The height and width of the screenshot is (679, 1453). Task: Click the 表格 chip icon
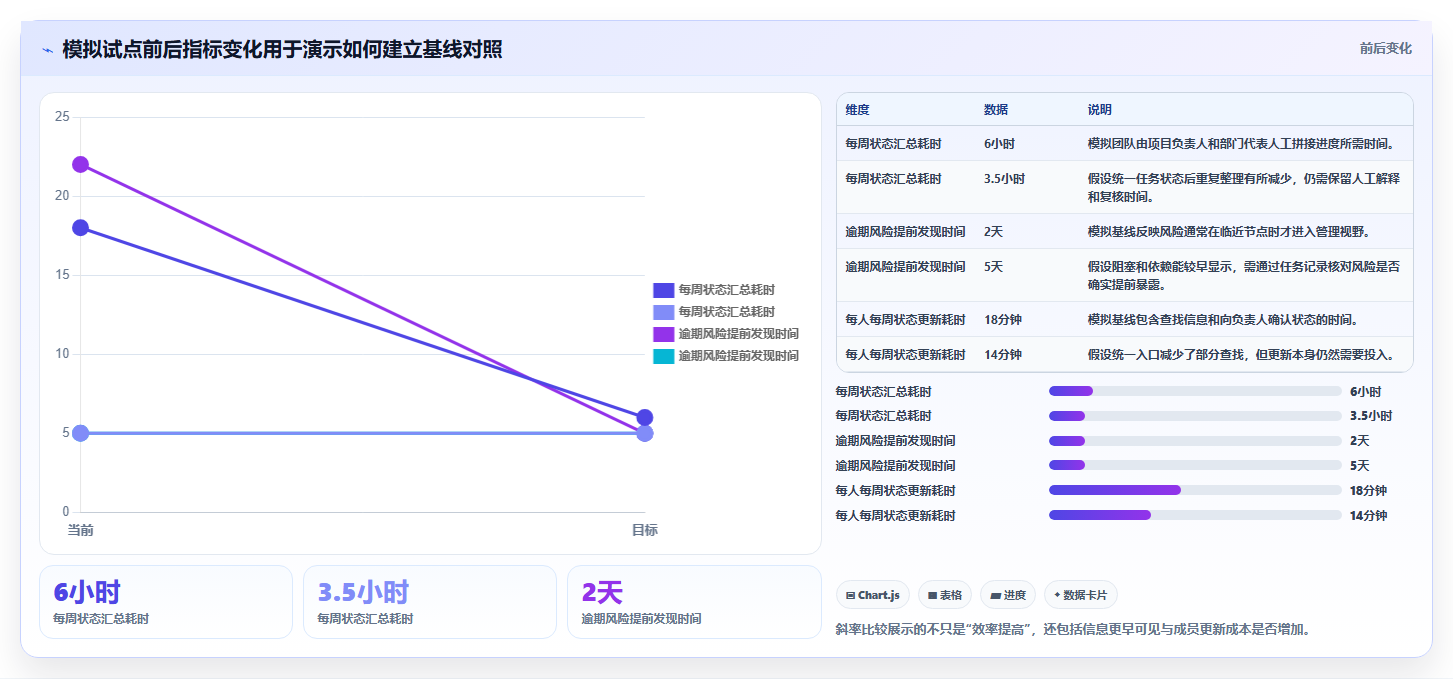[x=932, y=595]
